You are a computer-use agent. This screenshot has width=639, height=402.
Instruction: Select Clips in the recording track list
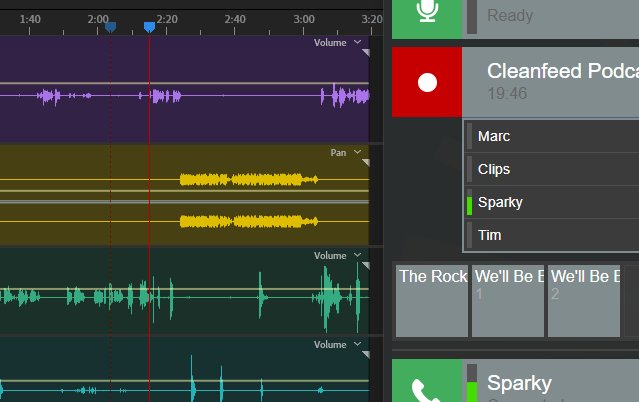point(552,169)
